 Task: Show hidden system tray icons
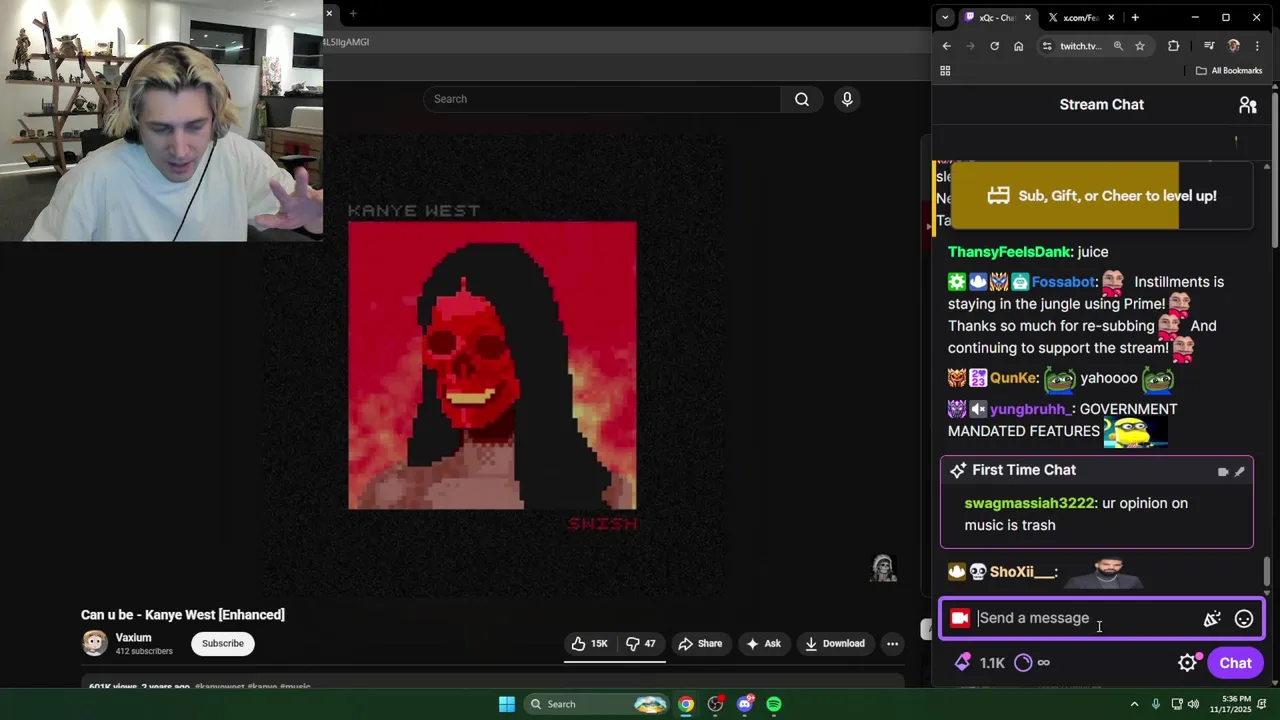click(x=1134, y=704)
